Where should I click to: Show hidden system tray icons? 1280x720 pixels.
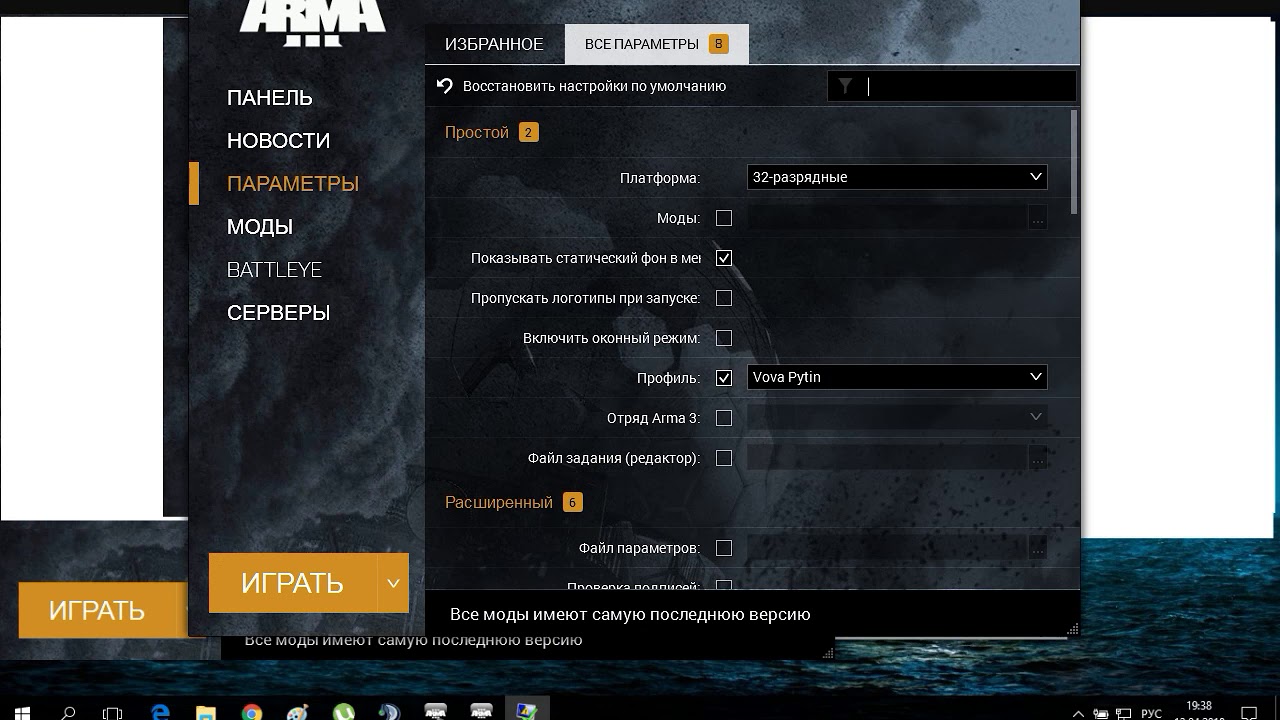click(x=1078, y=713)
